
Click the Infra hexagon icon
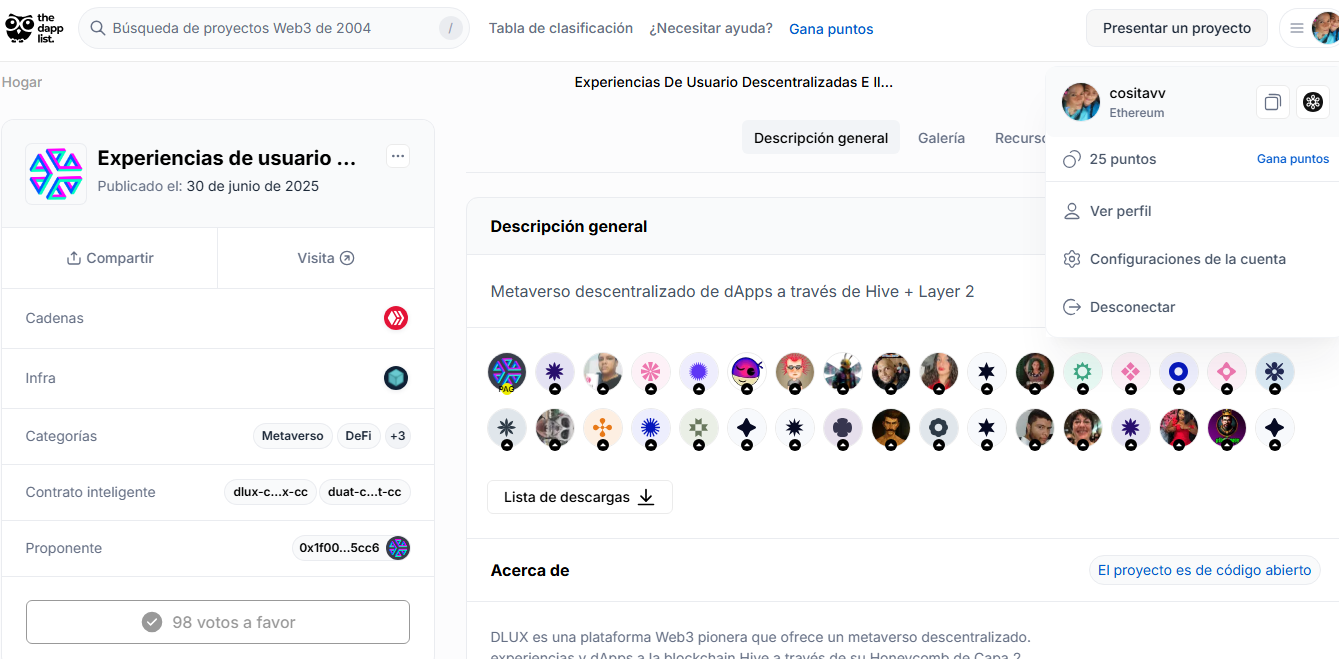pos(396,378)
